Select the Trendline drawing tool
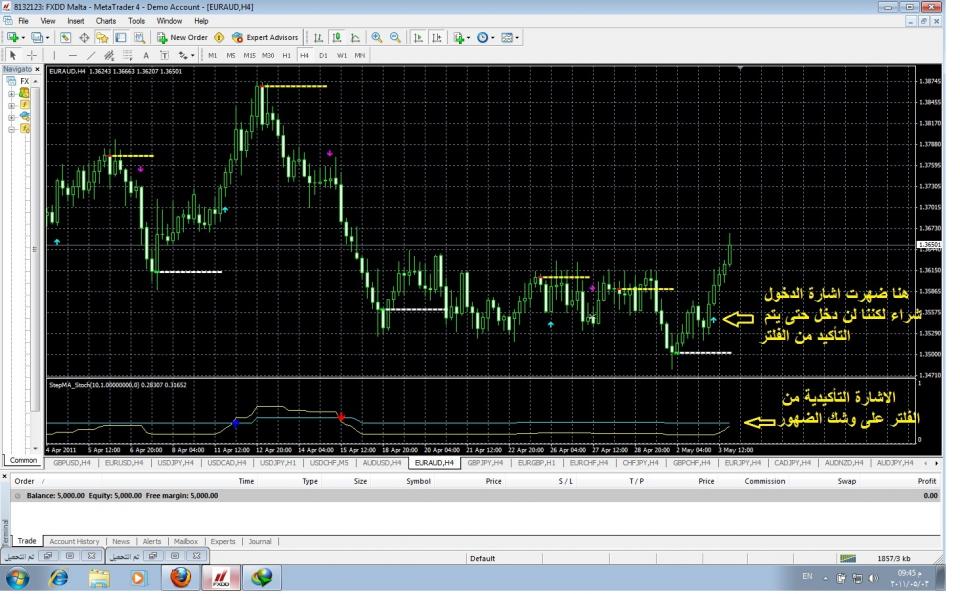Image resolution: width=960 pixels, height=594 pixels. [x=91, y=55]
